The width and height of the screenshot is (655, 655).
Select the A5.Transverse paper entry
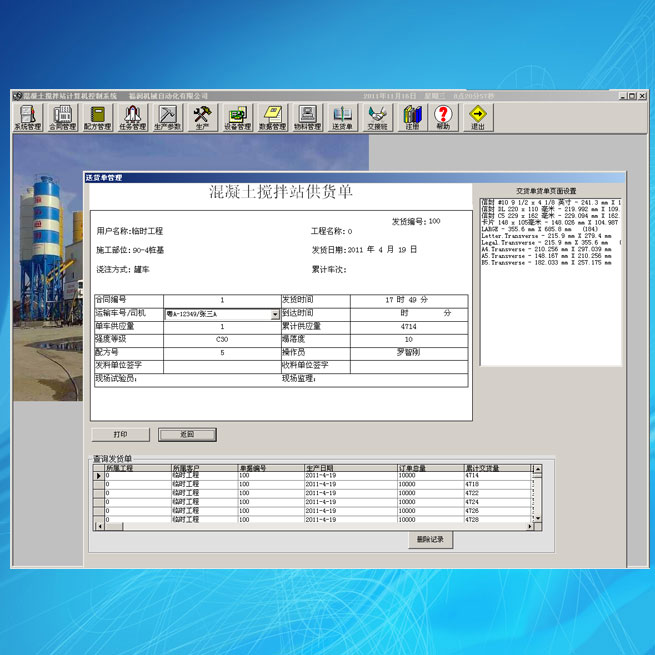click(x=551, y=256)
